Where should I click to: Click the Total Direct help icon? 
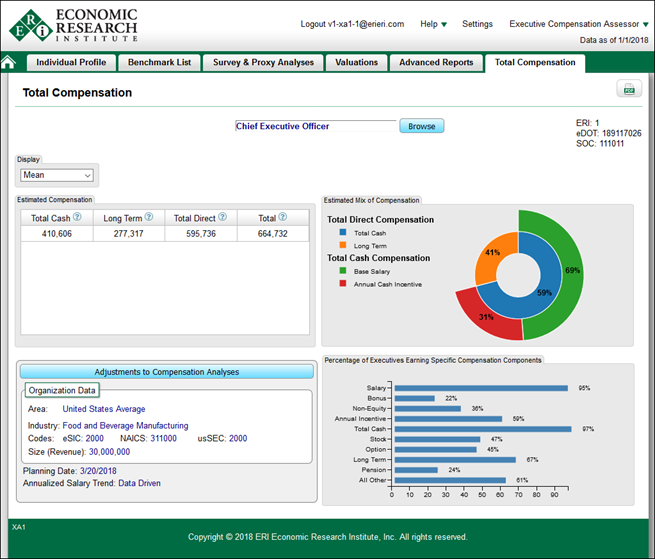click(222, 217)
